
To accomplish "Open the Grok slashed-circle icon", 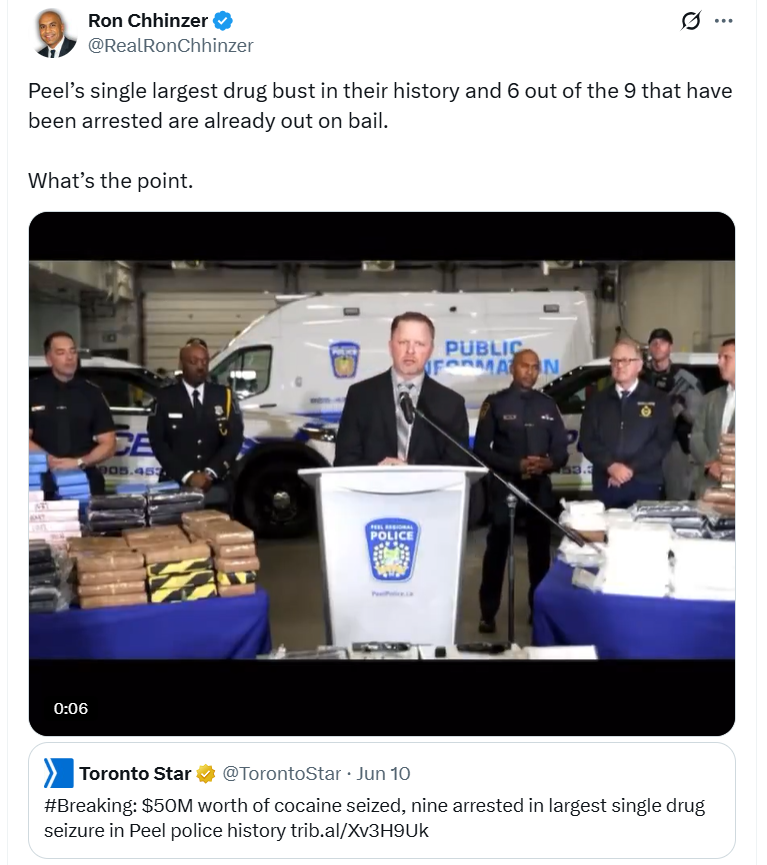I will click(x=690, y=21).
